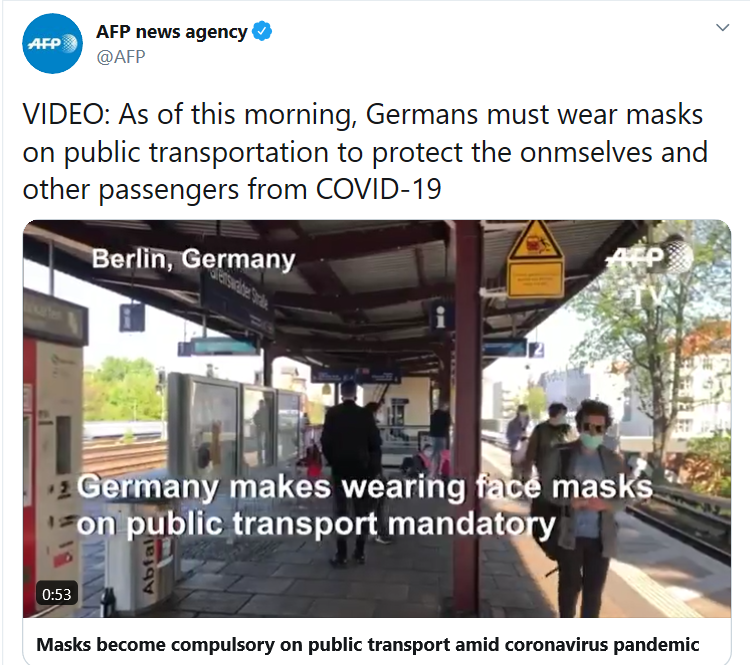
Task: Click the Berlin, Germany location caption
Action: 194,259
